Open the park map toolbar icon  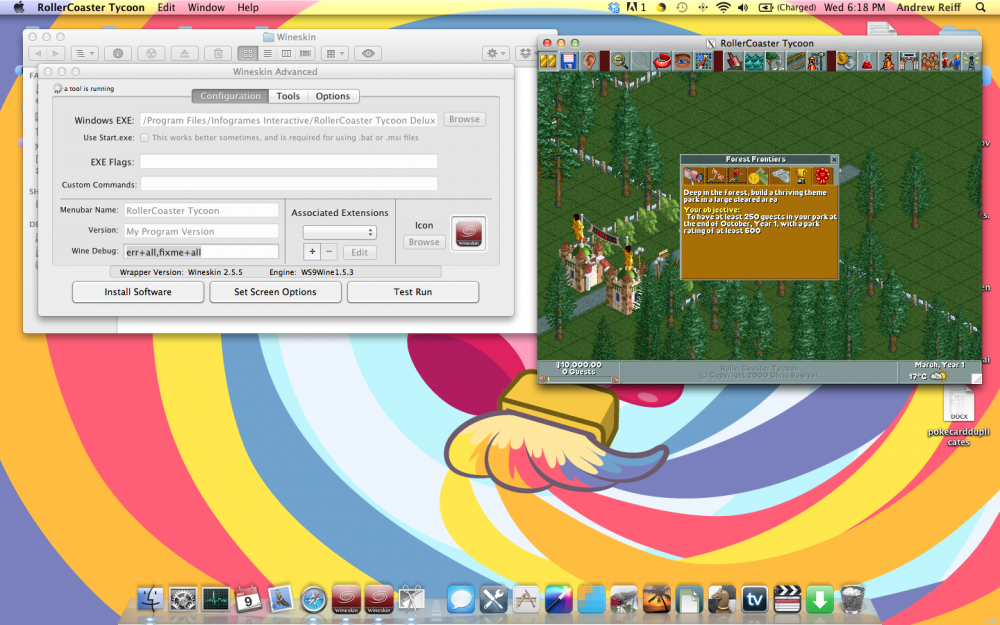703,62
